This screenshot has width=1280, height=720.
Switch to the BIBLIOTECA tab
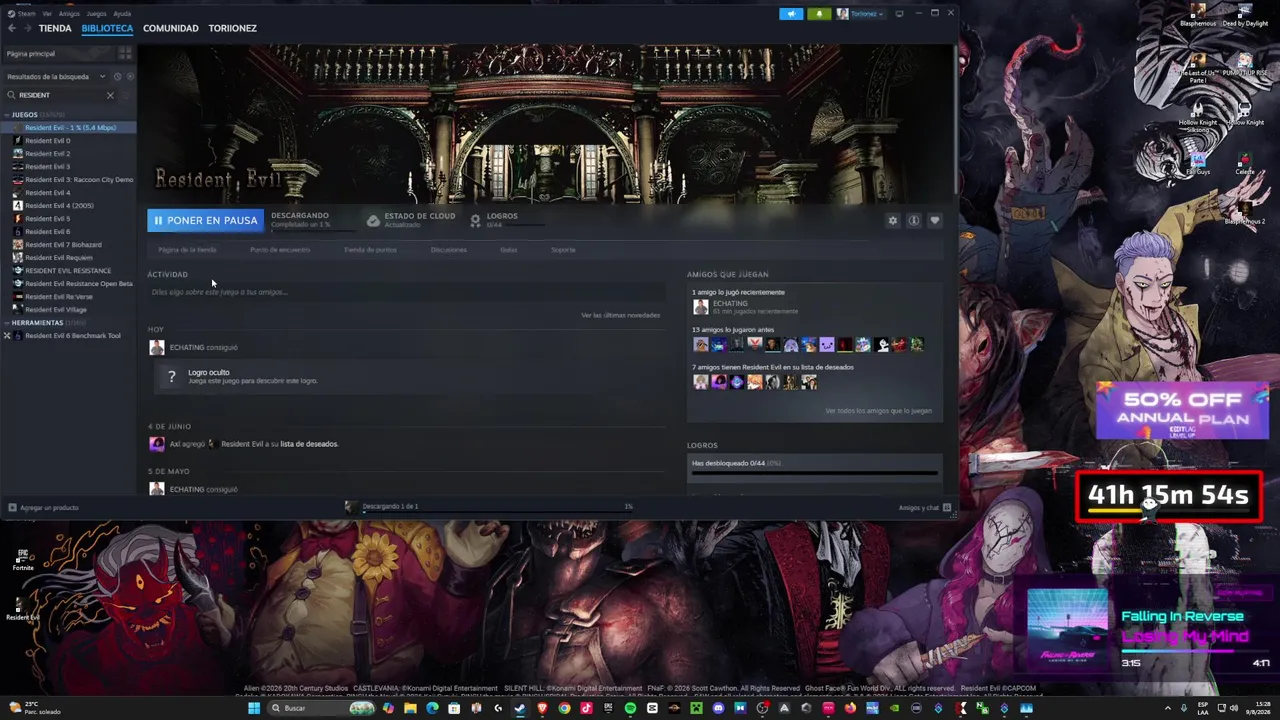(x=107, y=28)
